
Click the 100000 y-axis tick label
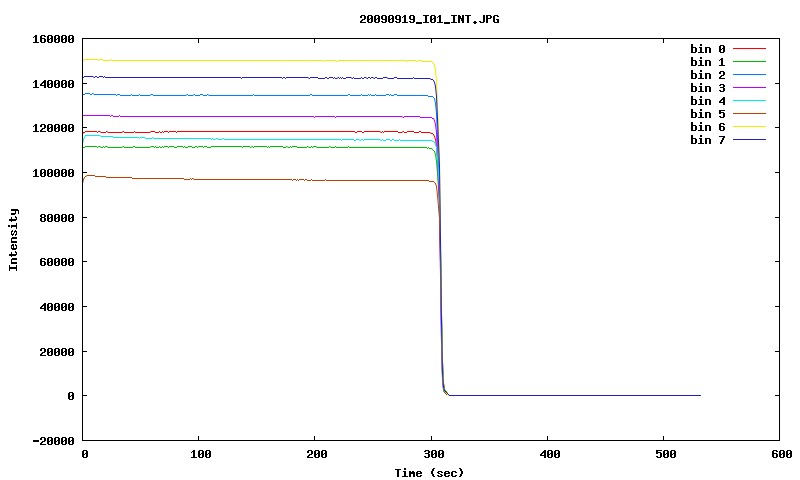[53, 173]
